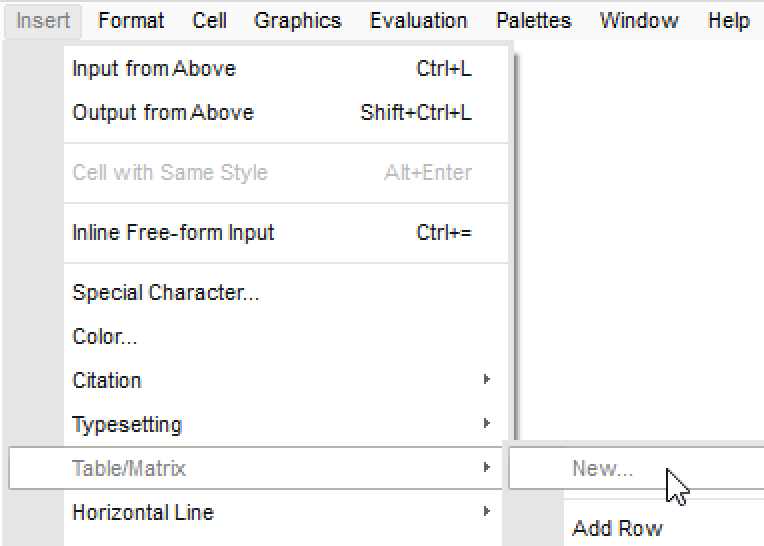Insert an Inline Free-form Input

pos(173,233)
